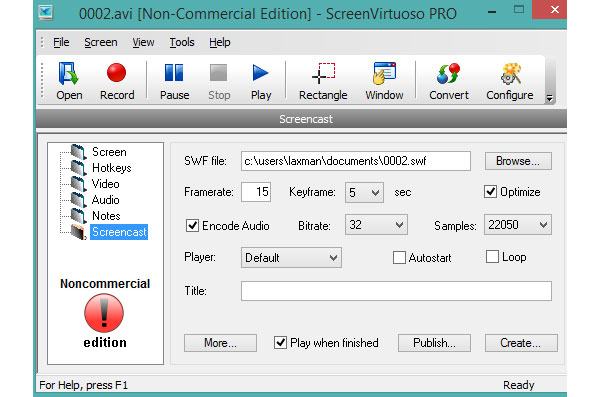Viewport: 600px width, 397px height.
Task: Click the menu bar drag handle
Action: tap(42, 42)
